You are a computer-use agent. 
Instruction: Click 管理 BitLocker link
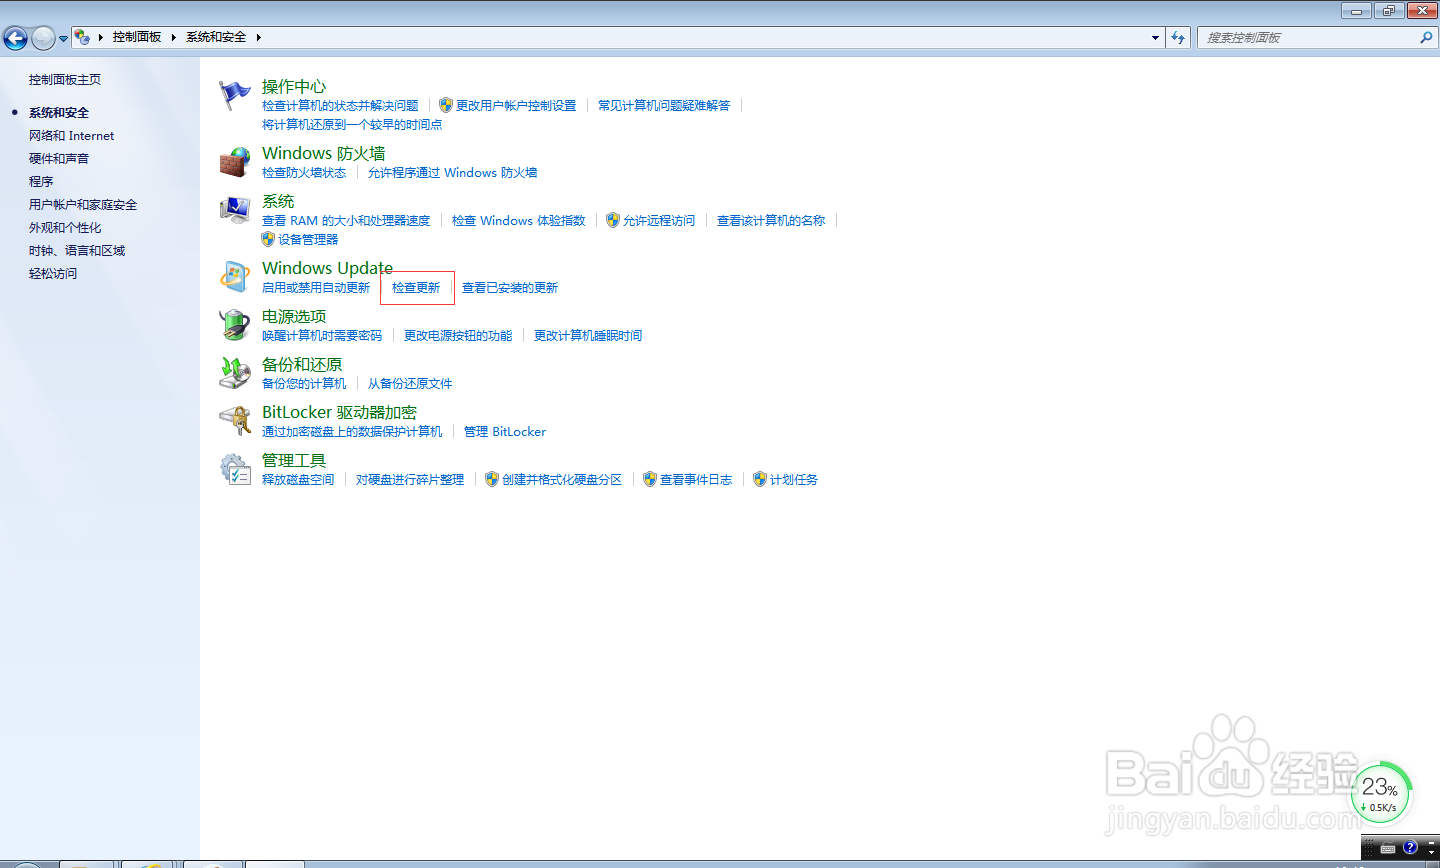coord(505,431)
